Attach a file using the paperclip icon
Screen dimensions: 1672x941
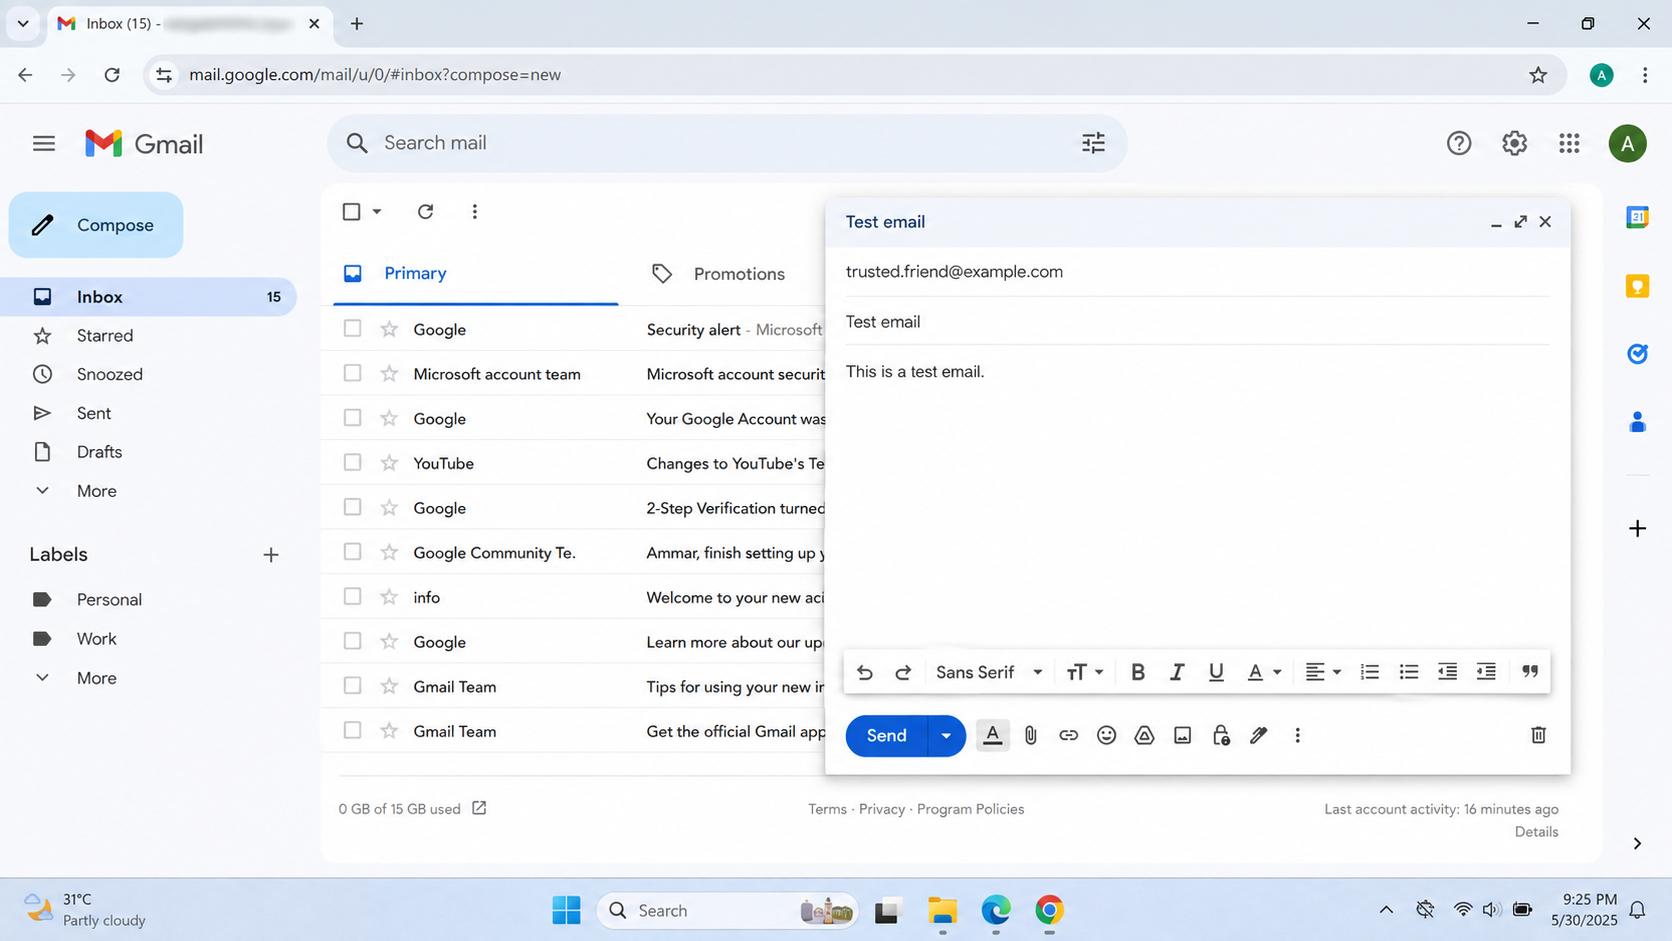[1031, 735]
